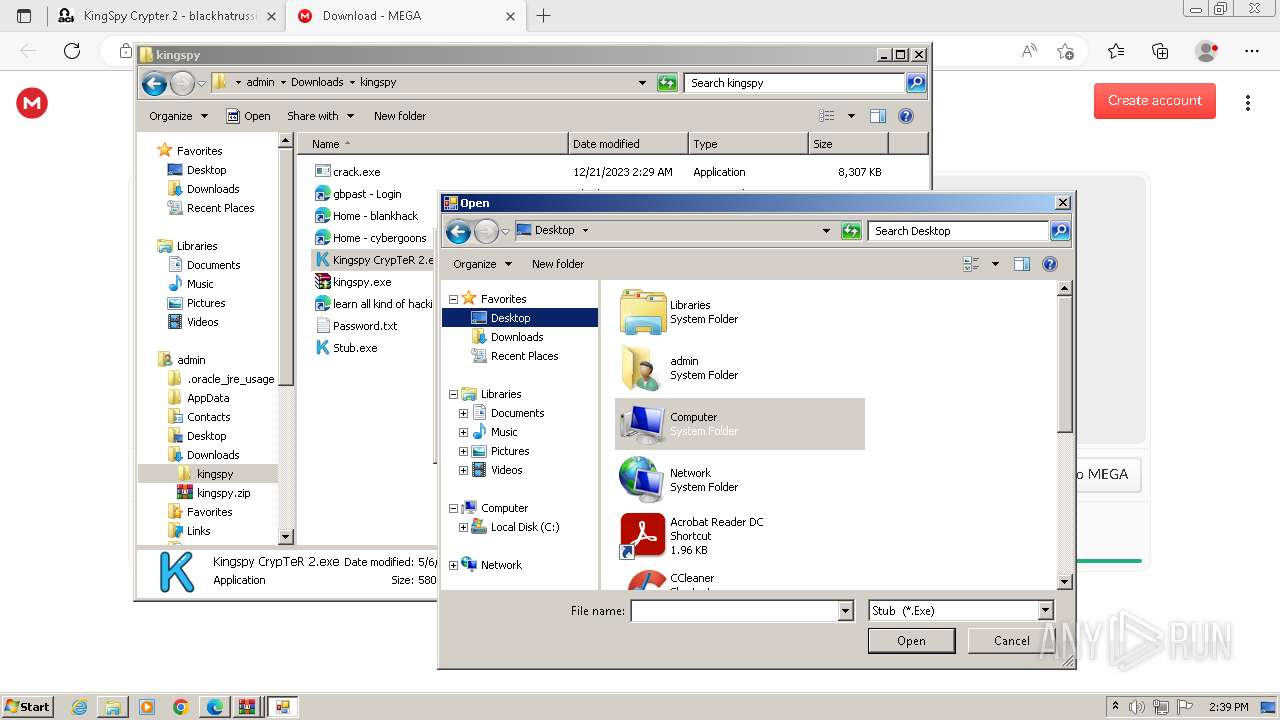Open Internet Explorer from the taskbar

pos(80,707)
